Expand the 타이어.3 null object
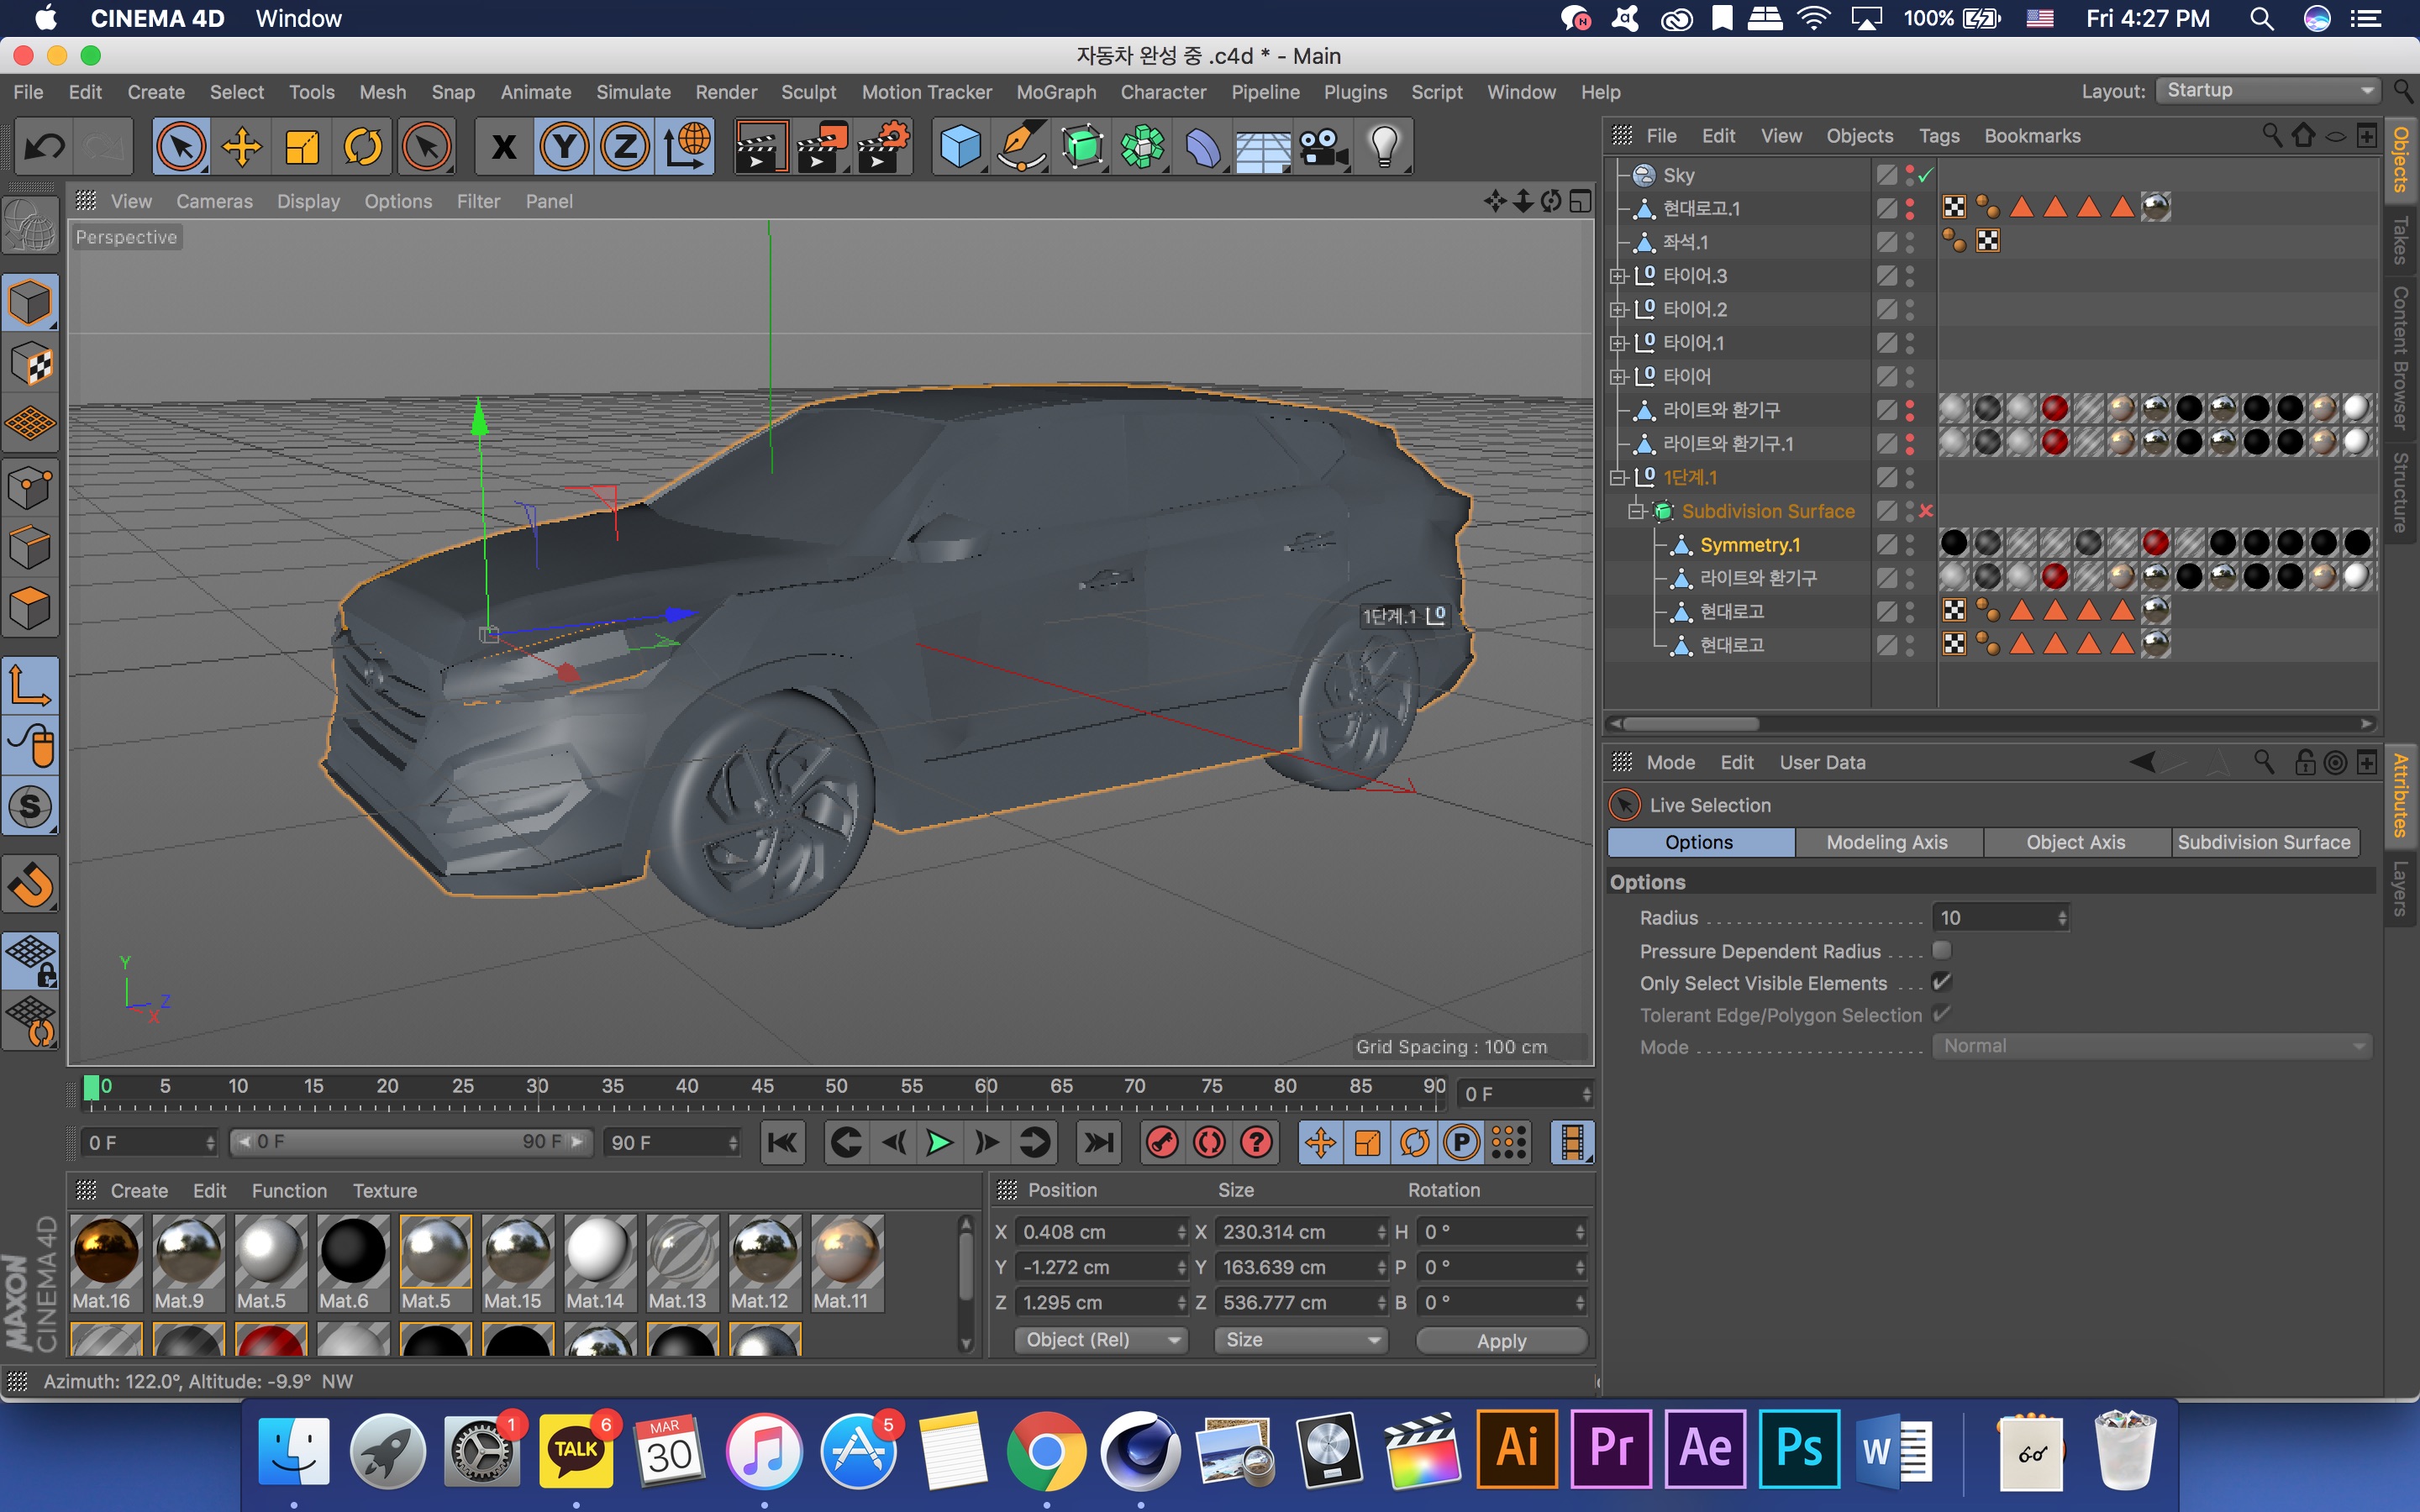Image resolution: width=2420 pixels, height=1512 pixels. 1617,276
